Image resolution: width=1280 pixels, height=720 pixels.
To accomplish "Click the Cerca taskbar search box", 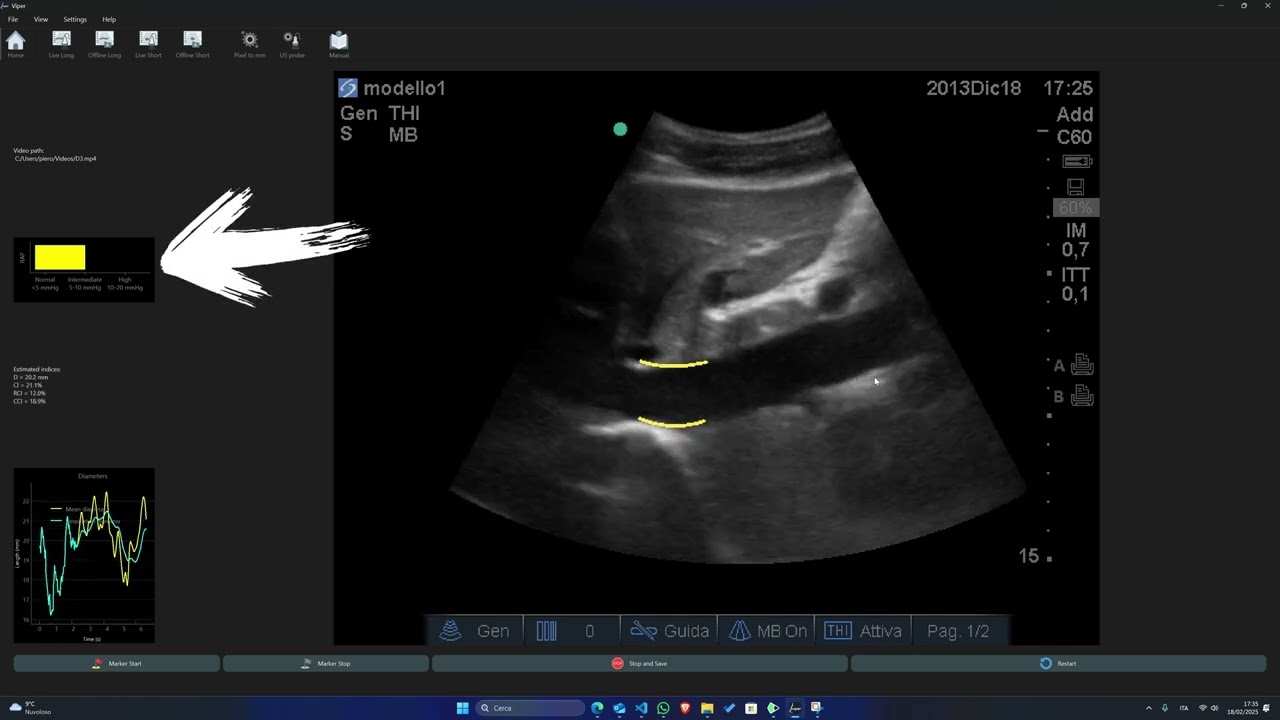I will (530, 708).
